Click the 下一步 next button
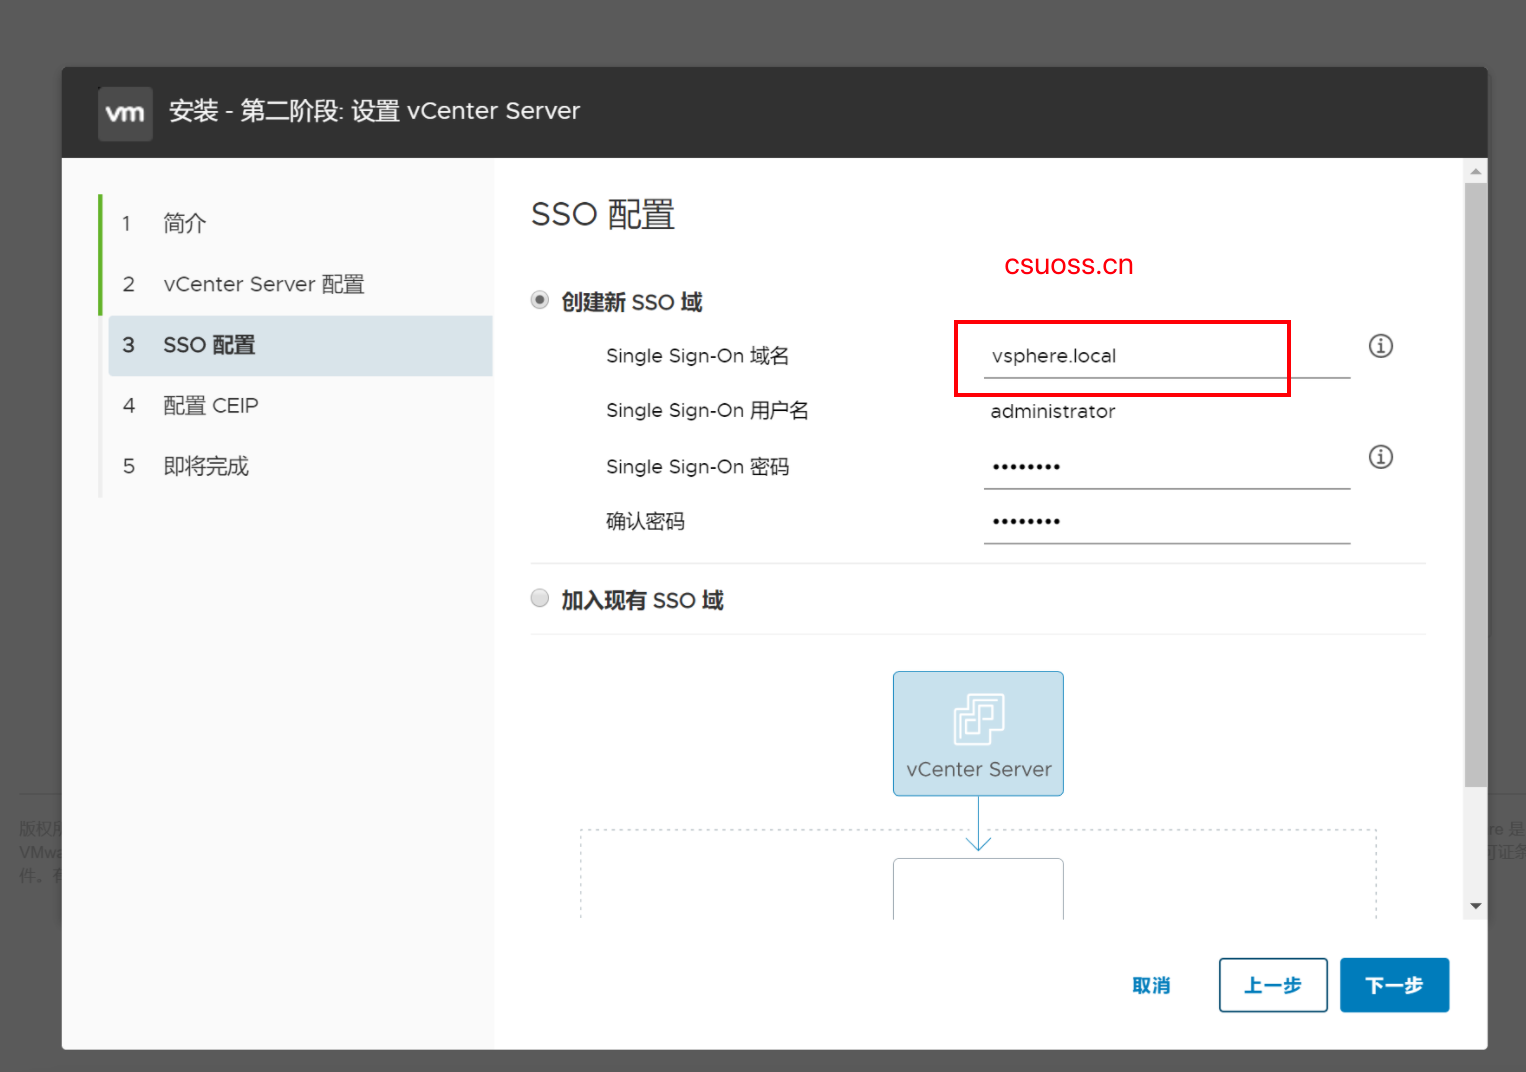Screen dimensions: 1526x1072 1394,986
